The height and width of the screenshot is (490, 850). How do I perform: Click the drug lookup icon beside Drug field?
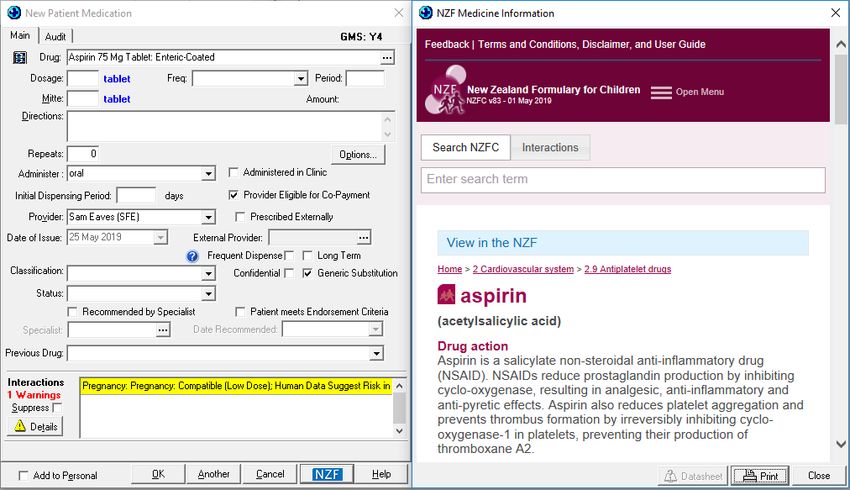20,57
